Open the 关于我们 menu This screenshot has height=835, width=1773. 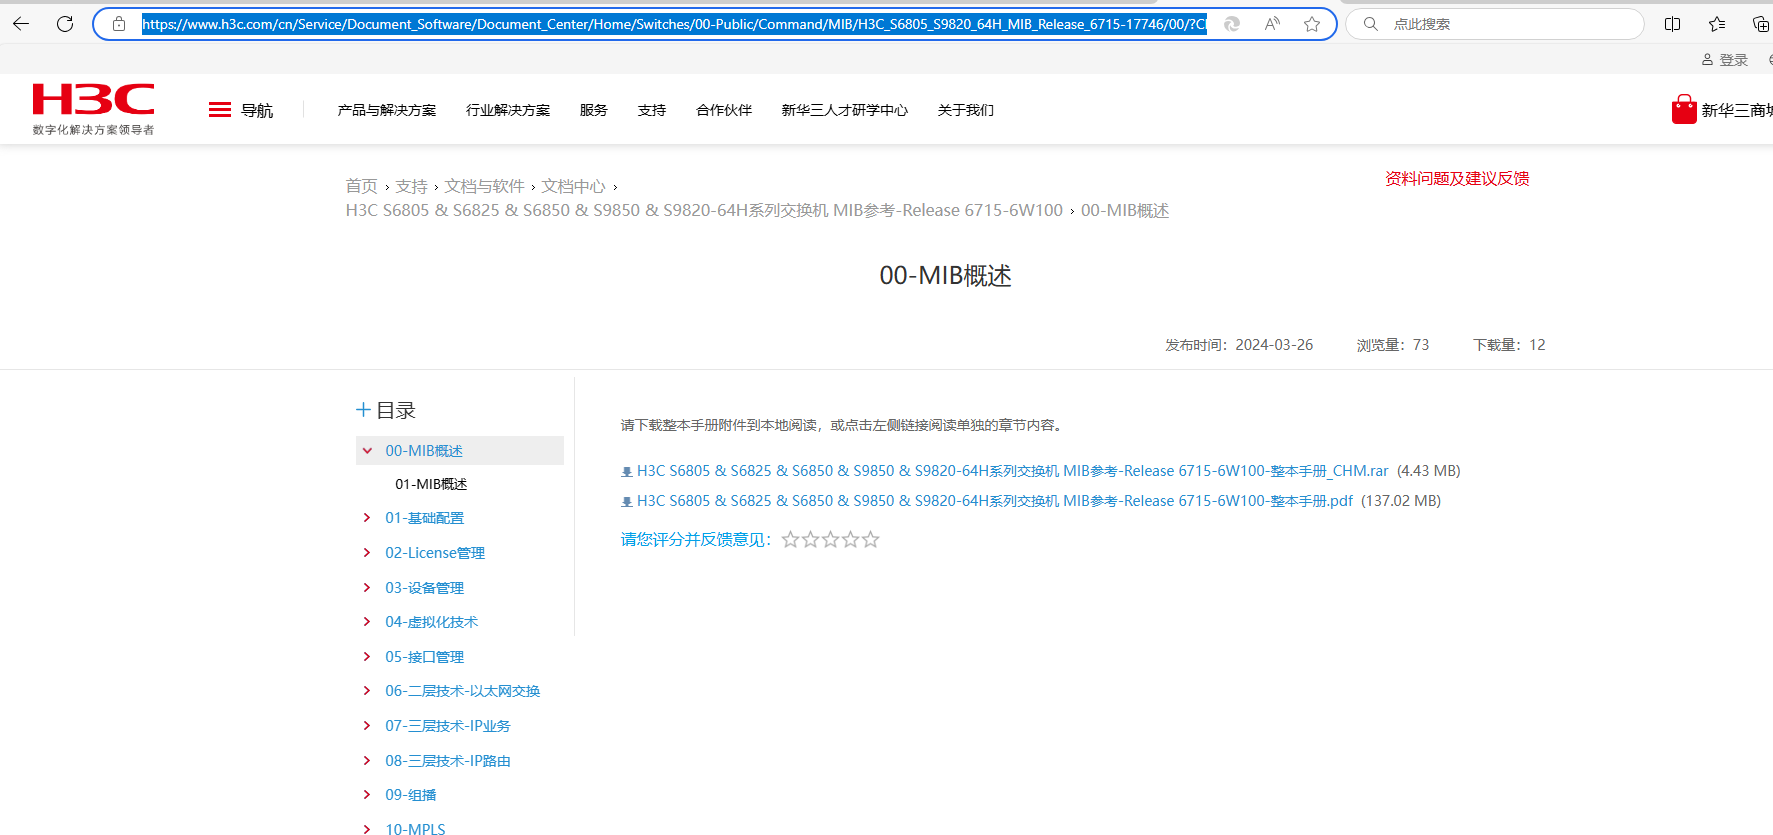pyautogui.click(x=966, y=110)
